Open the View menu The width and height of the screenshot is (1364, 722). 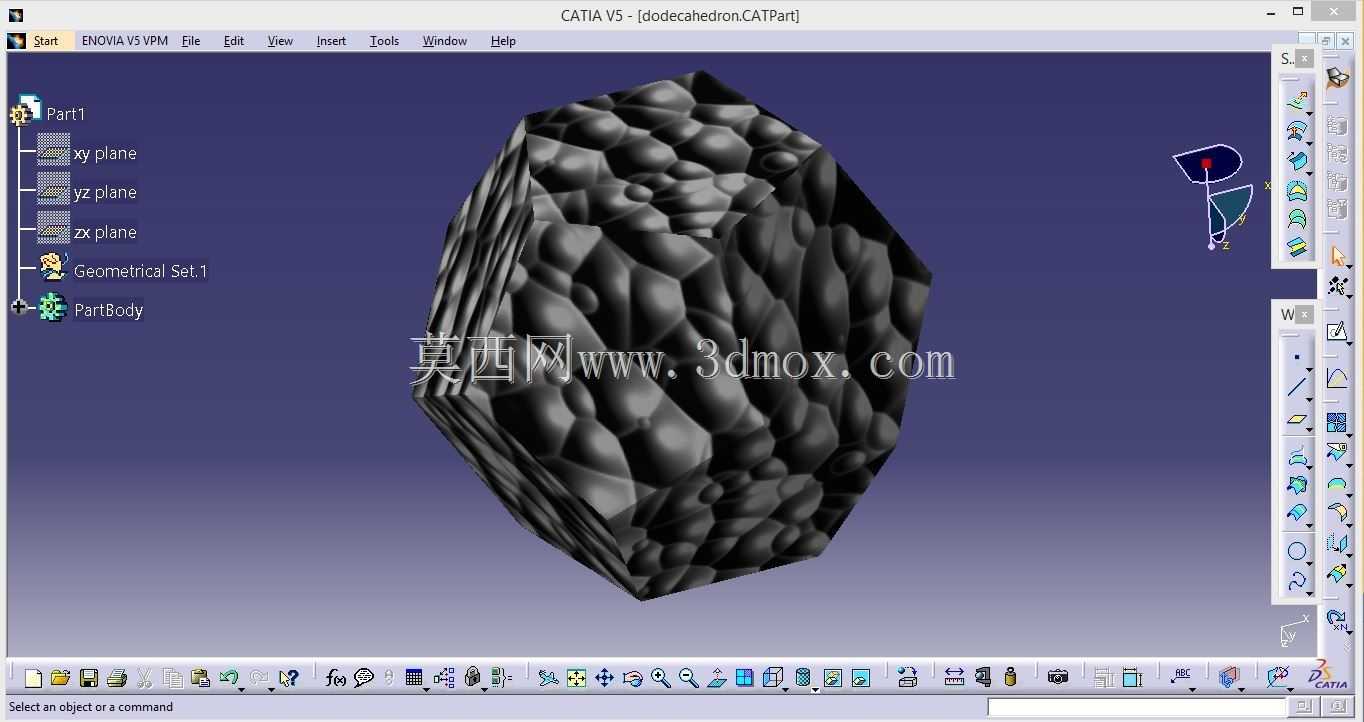coord(280,41)
